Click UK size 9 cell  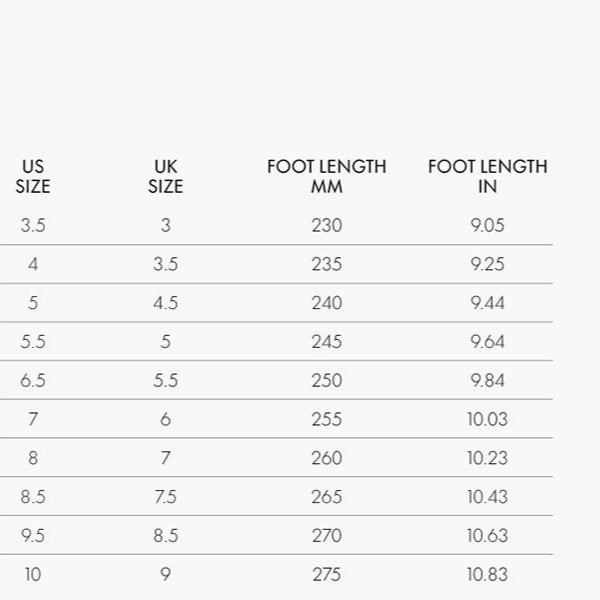[166, 575]
